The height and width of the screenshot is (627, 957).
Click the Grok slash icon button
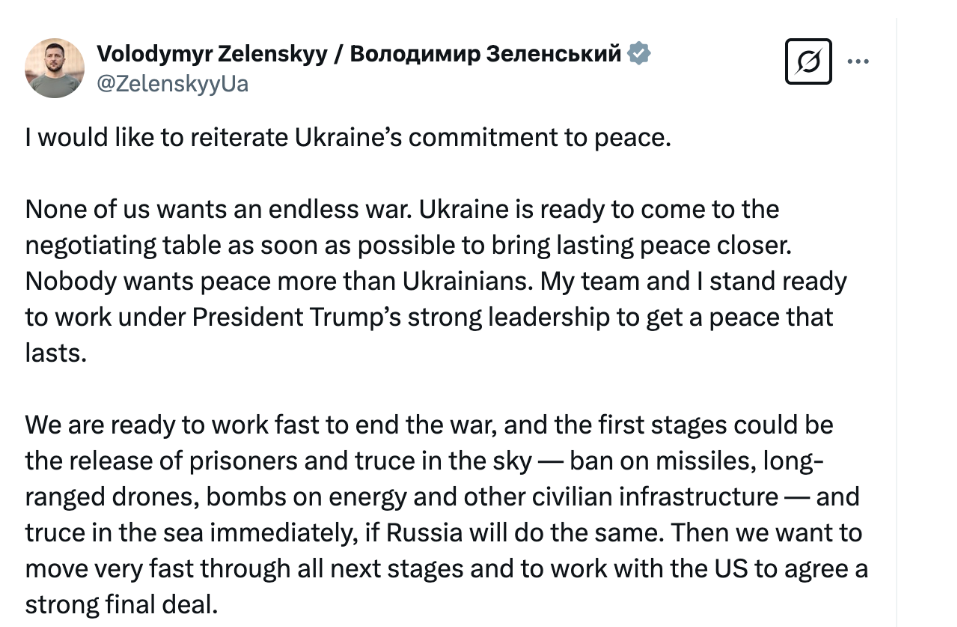pyautogui.click(x=808, y=61)
